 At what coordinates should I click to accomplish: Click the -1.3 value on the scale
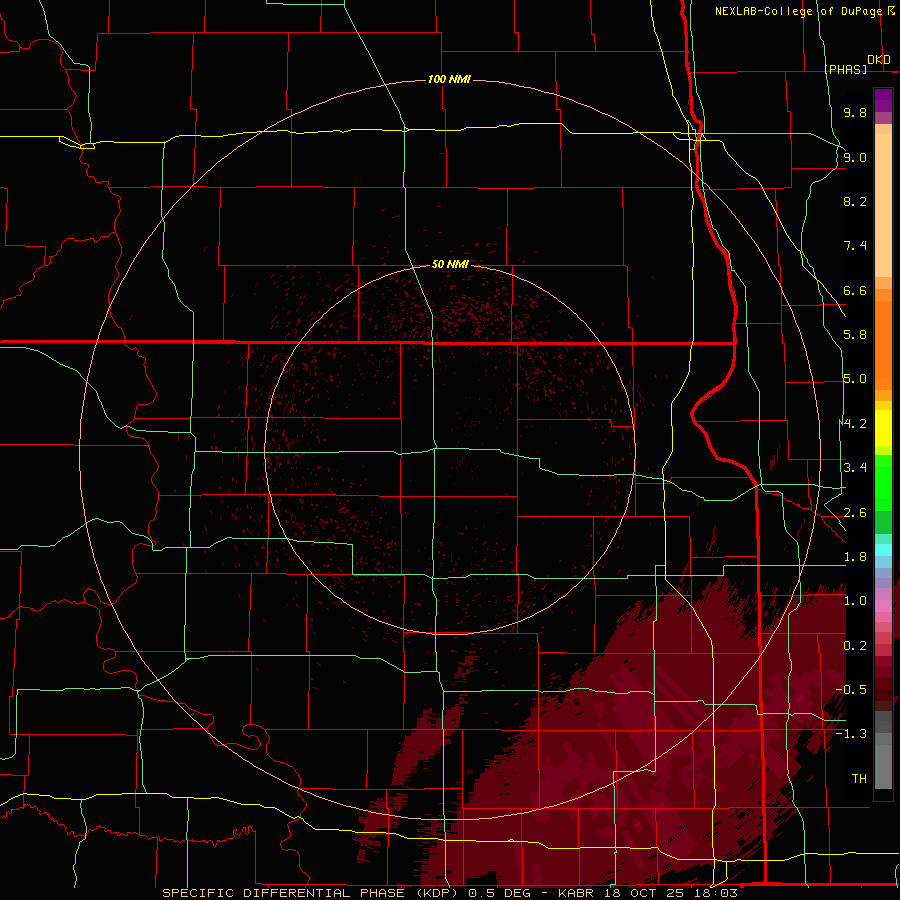click(851, 734)
